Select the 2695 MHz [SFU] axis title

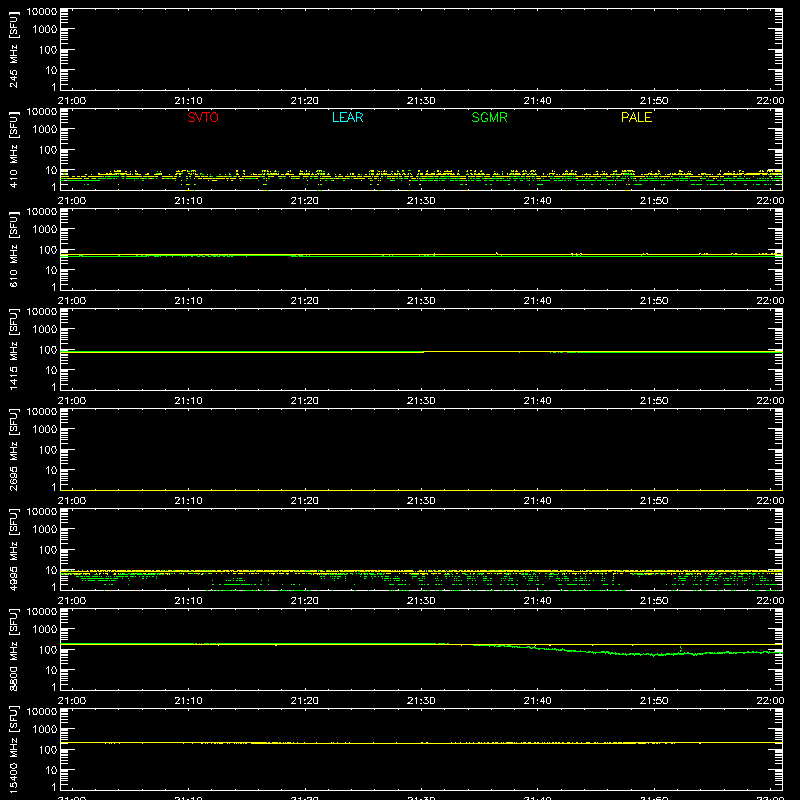click(x=13, y=449)
